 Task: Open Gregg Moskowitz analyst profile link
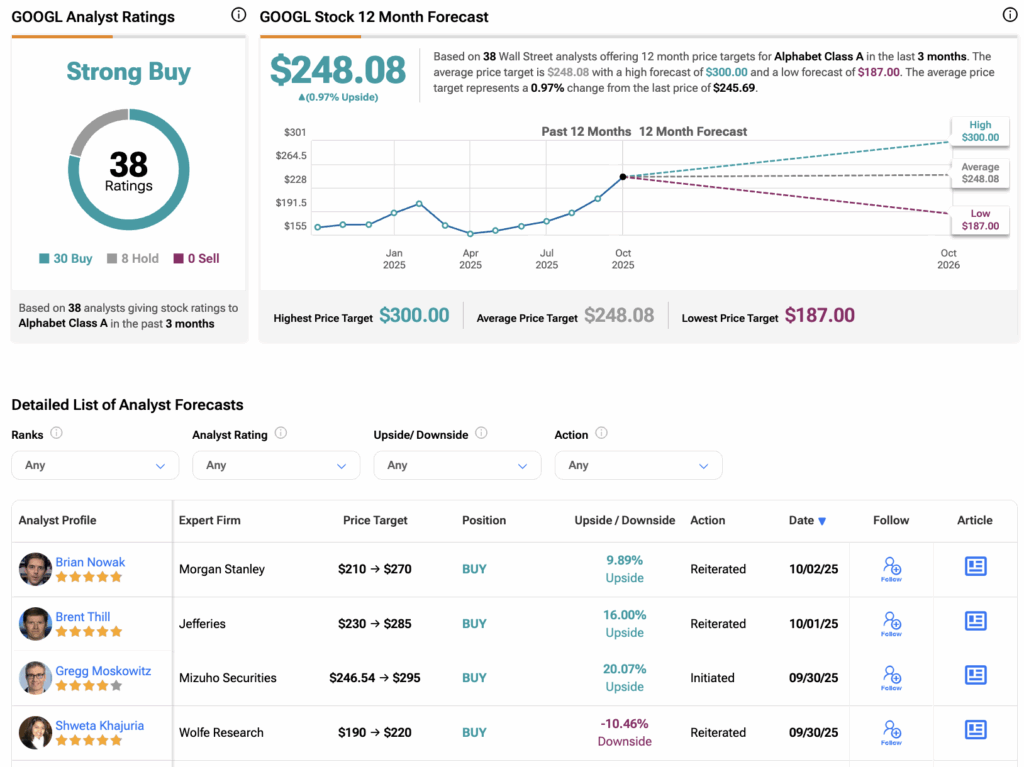pos(103,671)
